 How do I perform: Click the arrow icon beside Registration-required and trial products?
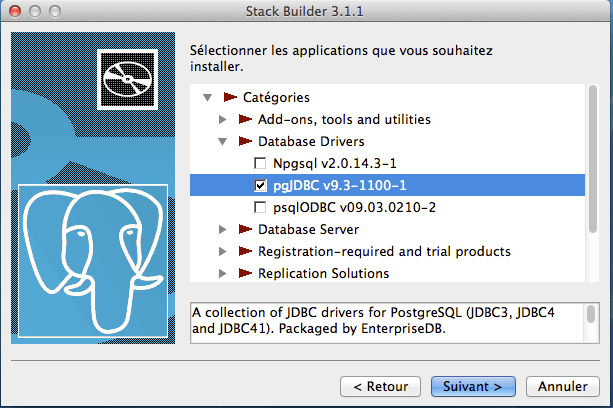[243, 252]
